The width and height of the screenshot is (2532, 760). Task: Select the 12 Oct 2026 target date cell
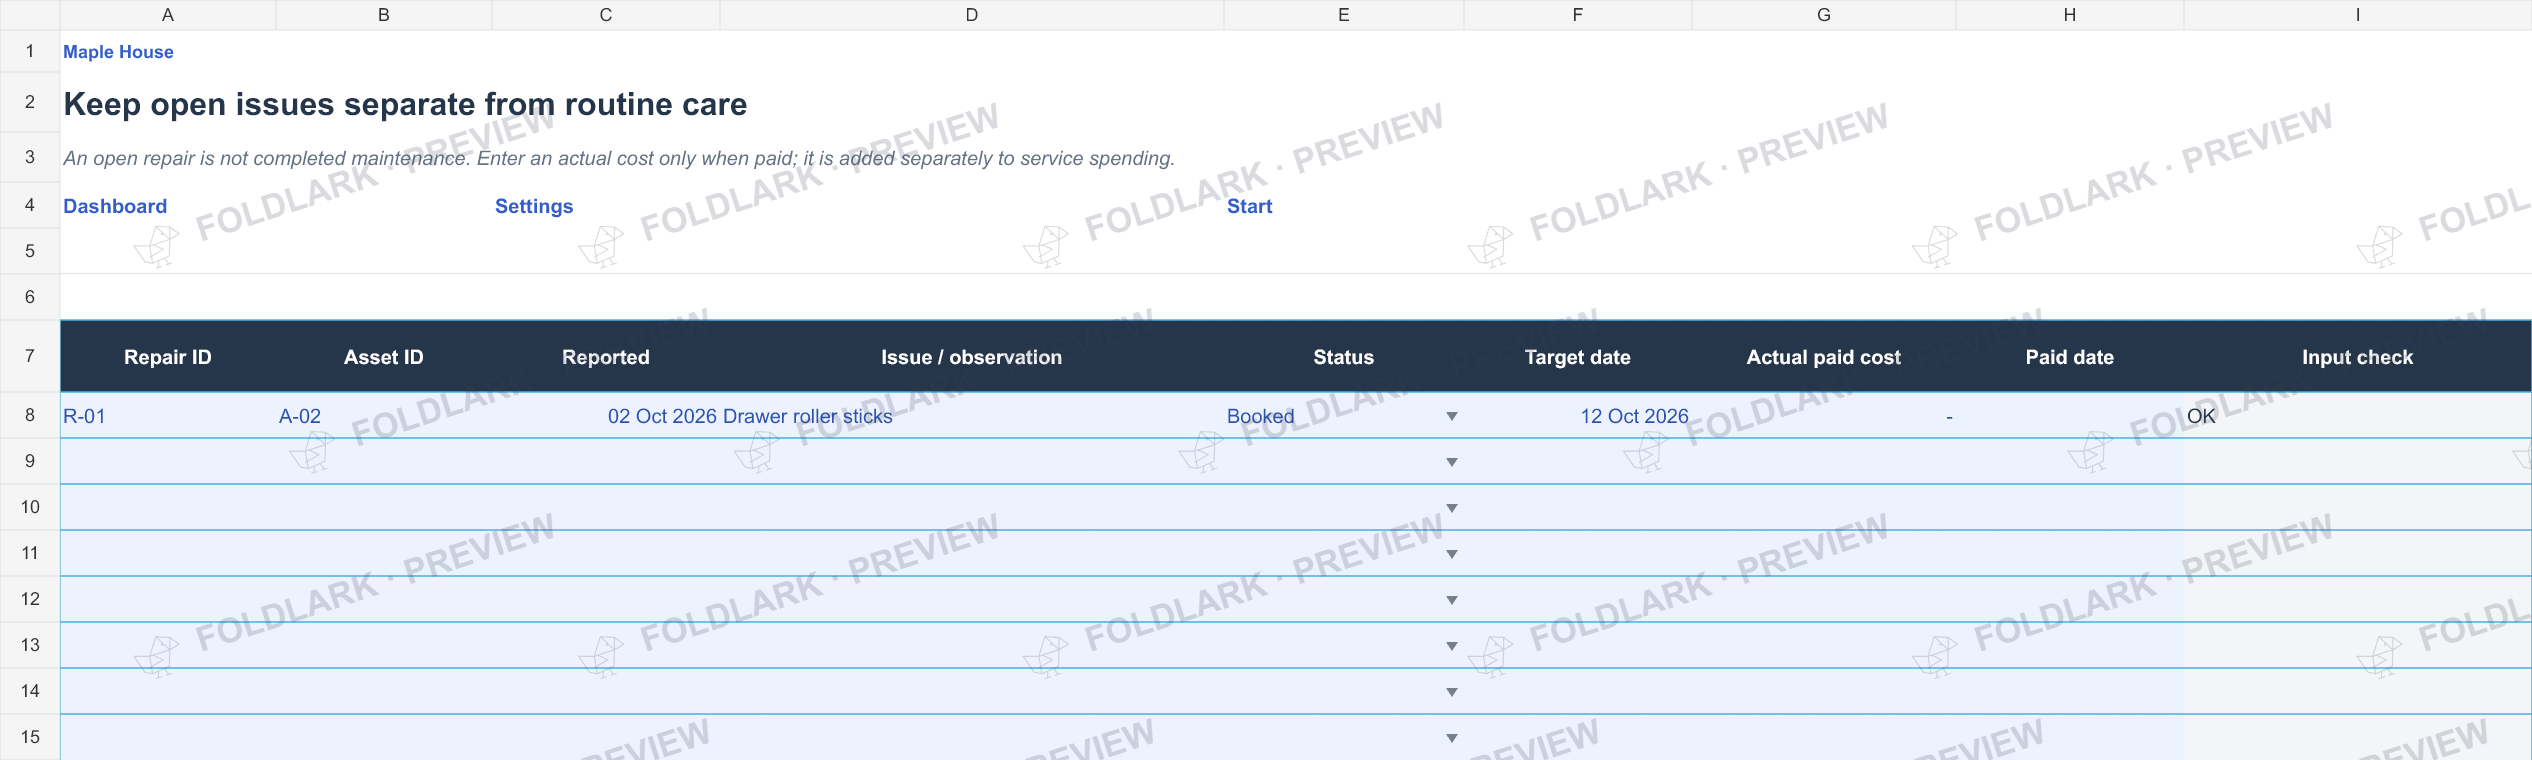coord(1578,416)
